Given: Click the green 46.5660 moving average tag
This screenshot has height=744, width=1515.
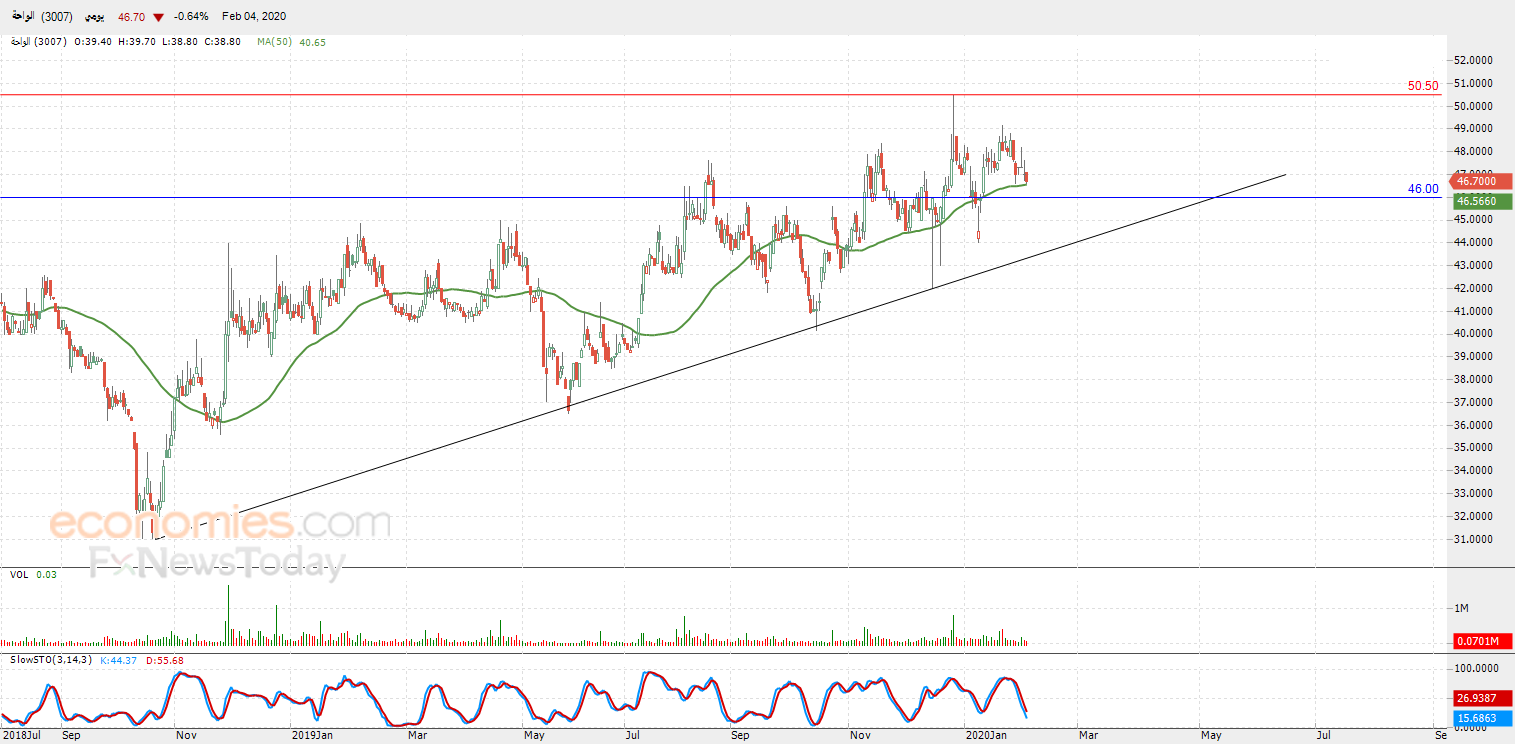Looking at the screenshot, I should click(x=1483, y=201).
